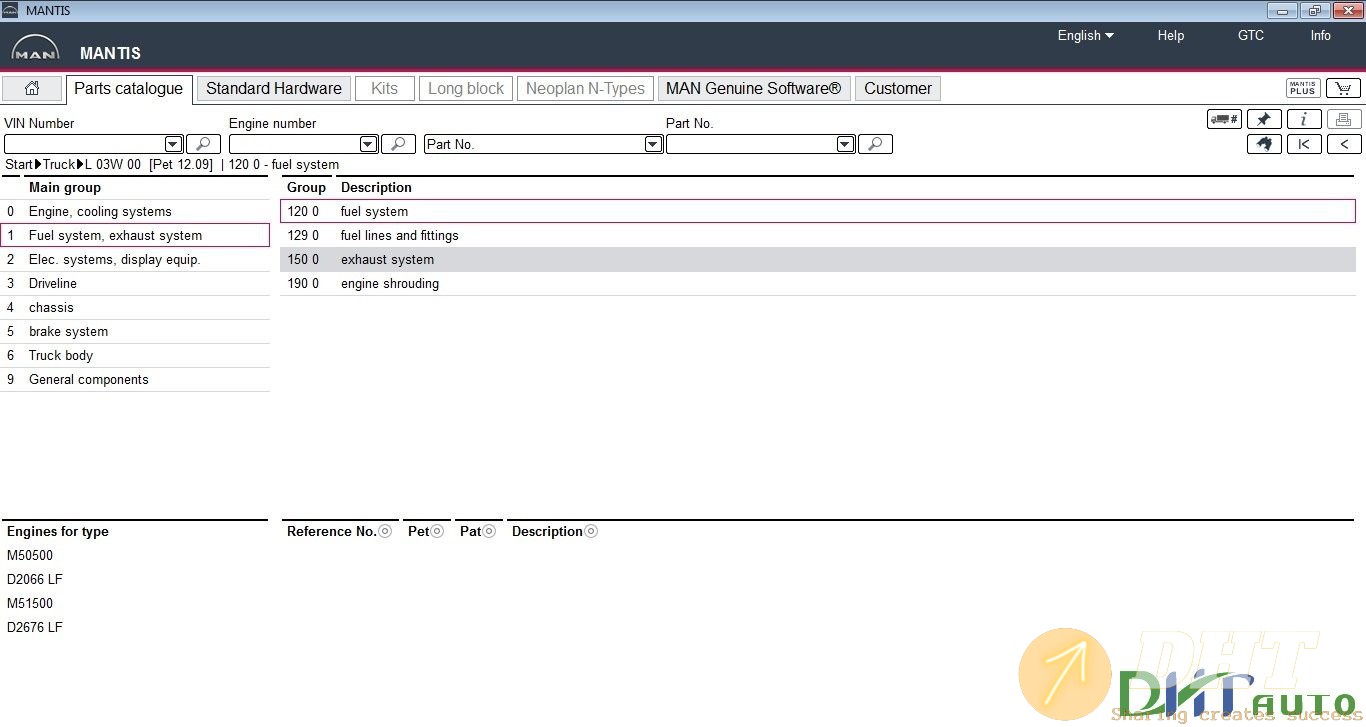Select main group 'Driveline'
Viewport: 1366px width, 727px height.
point(135,283)
